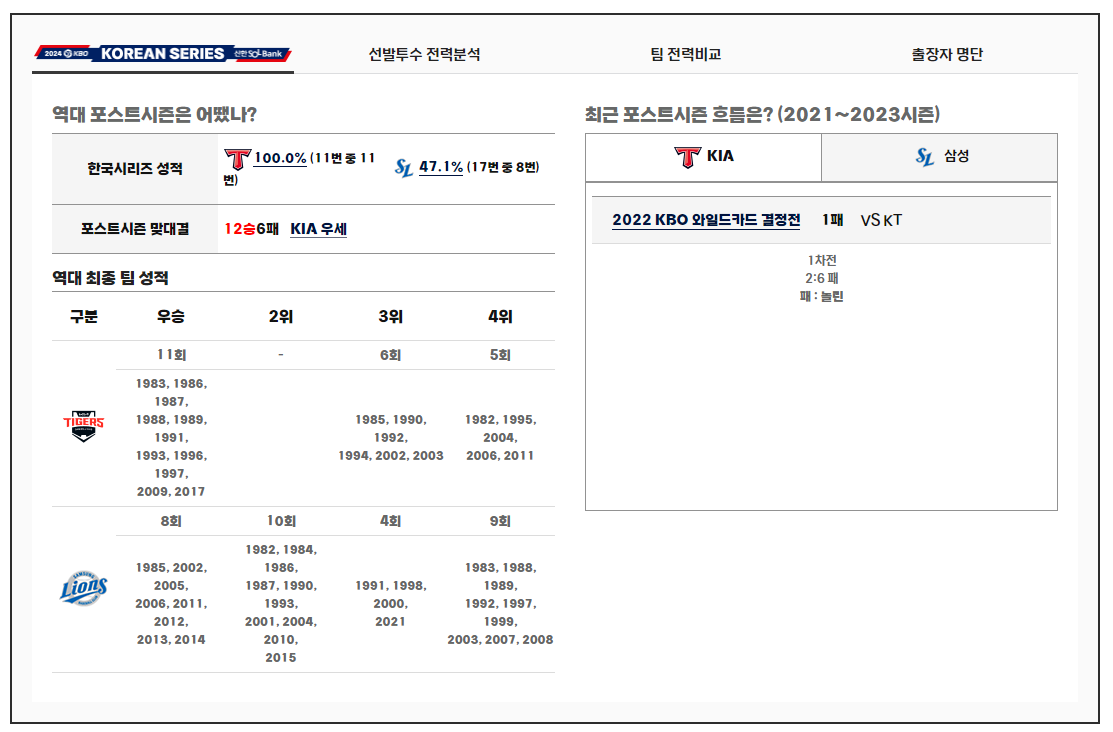The height and width of the screenshot is (732, 1113).
Task: Select the 삼성 team tab
Action: pos(939,157)
